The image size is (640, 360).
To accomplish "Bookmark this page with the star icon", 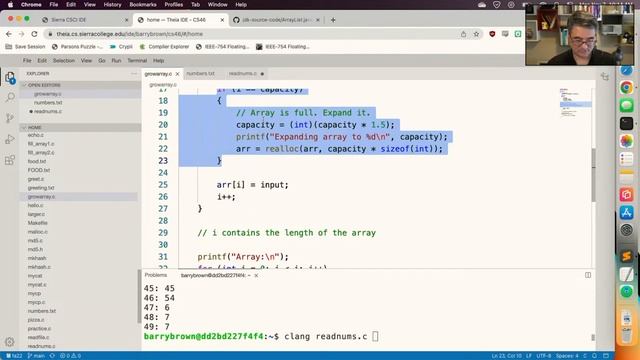I will [476, 34].
